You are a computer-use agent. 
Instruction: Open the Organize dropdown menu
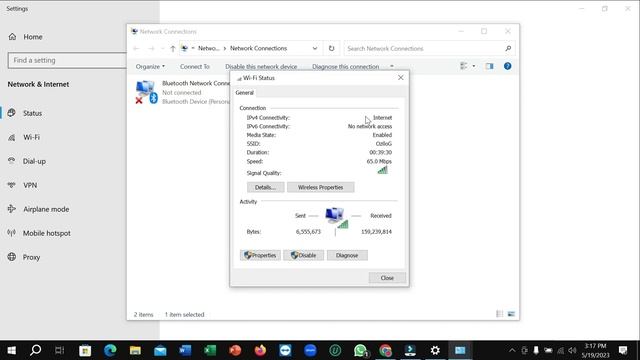pyautogui.click(x=150, y=67)
